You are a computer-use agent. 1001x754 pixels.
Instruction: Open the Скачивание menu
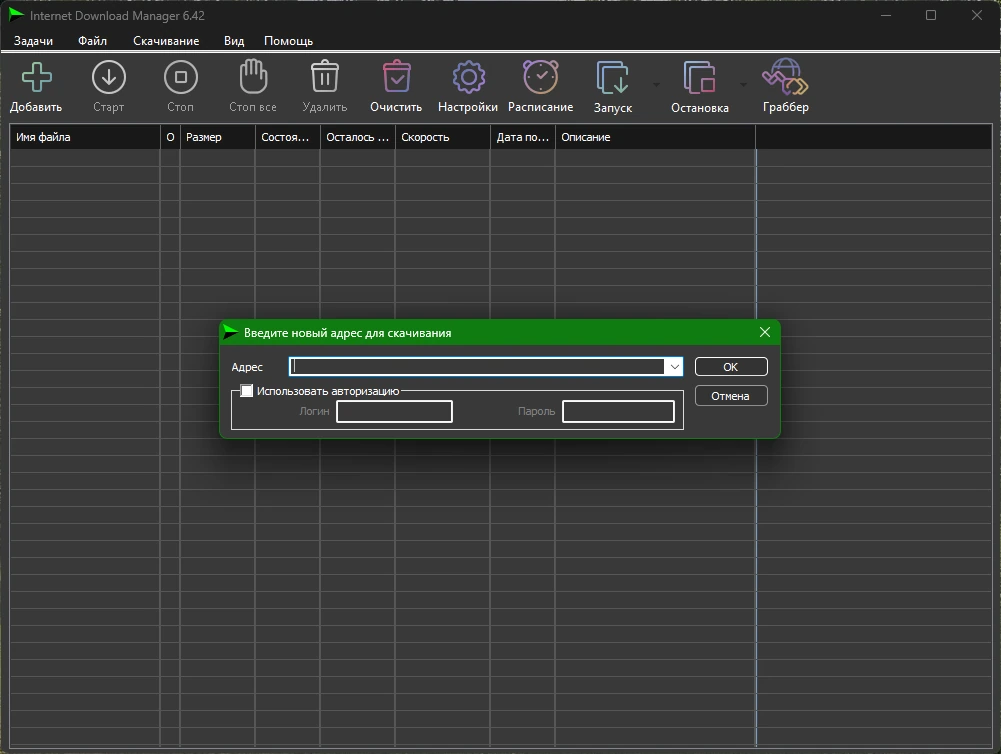166,41
